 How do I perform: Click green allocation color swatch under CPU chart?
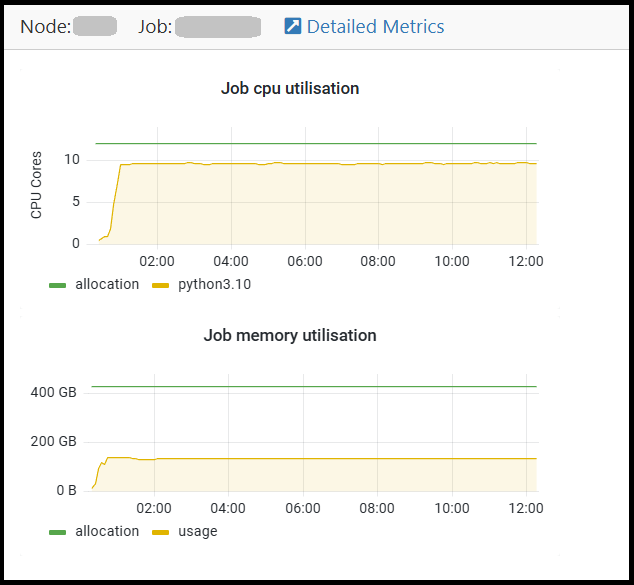coord(58,286)
